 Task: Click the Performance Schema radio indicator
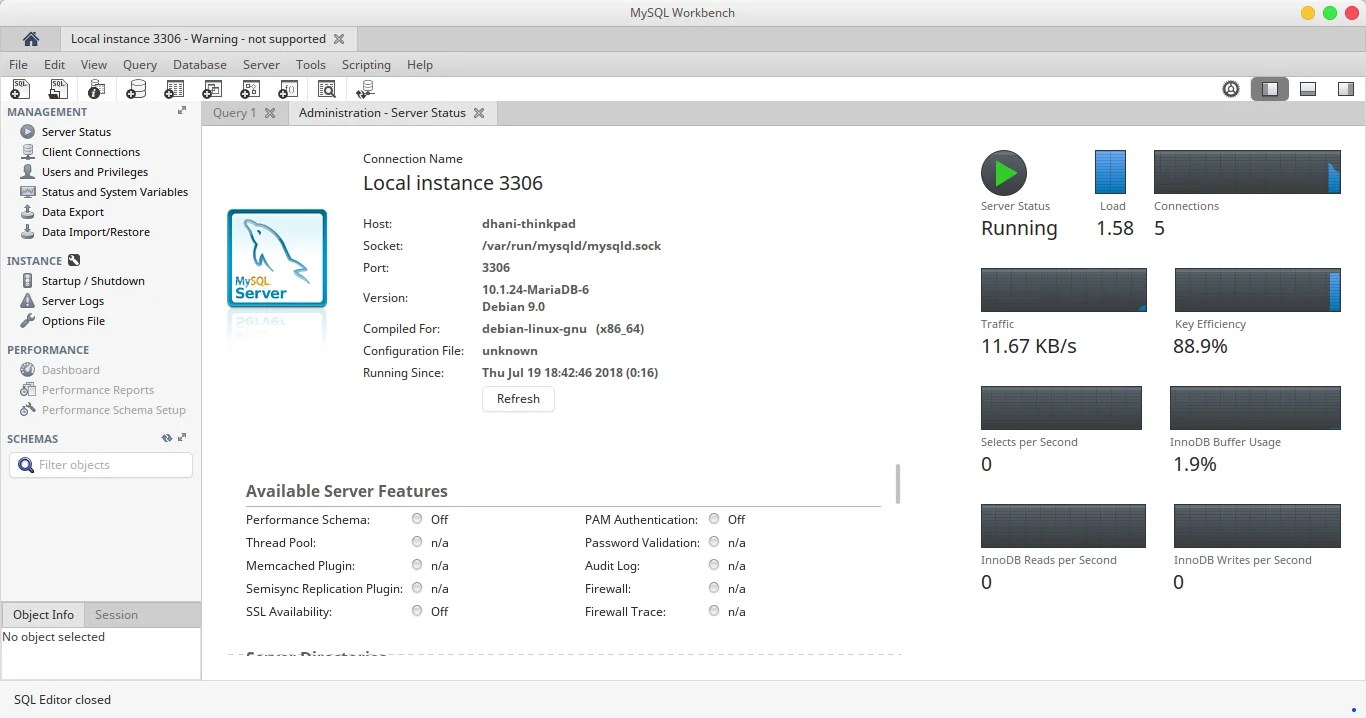[417, 519]
